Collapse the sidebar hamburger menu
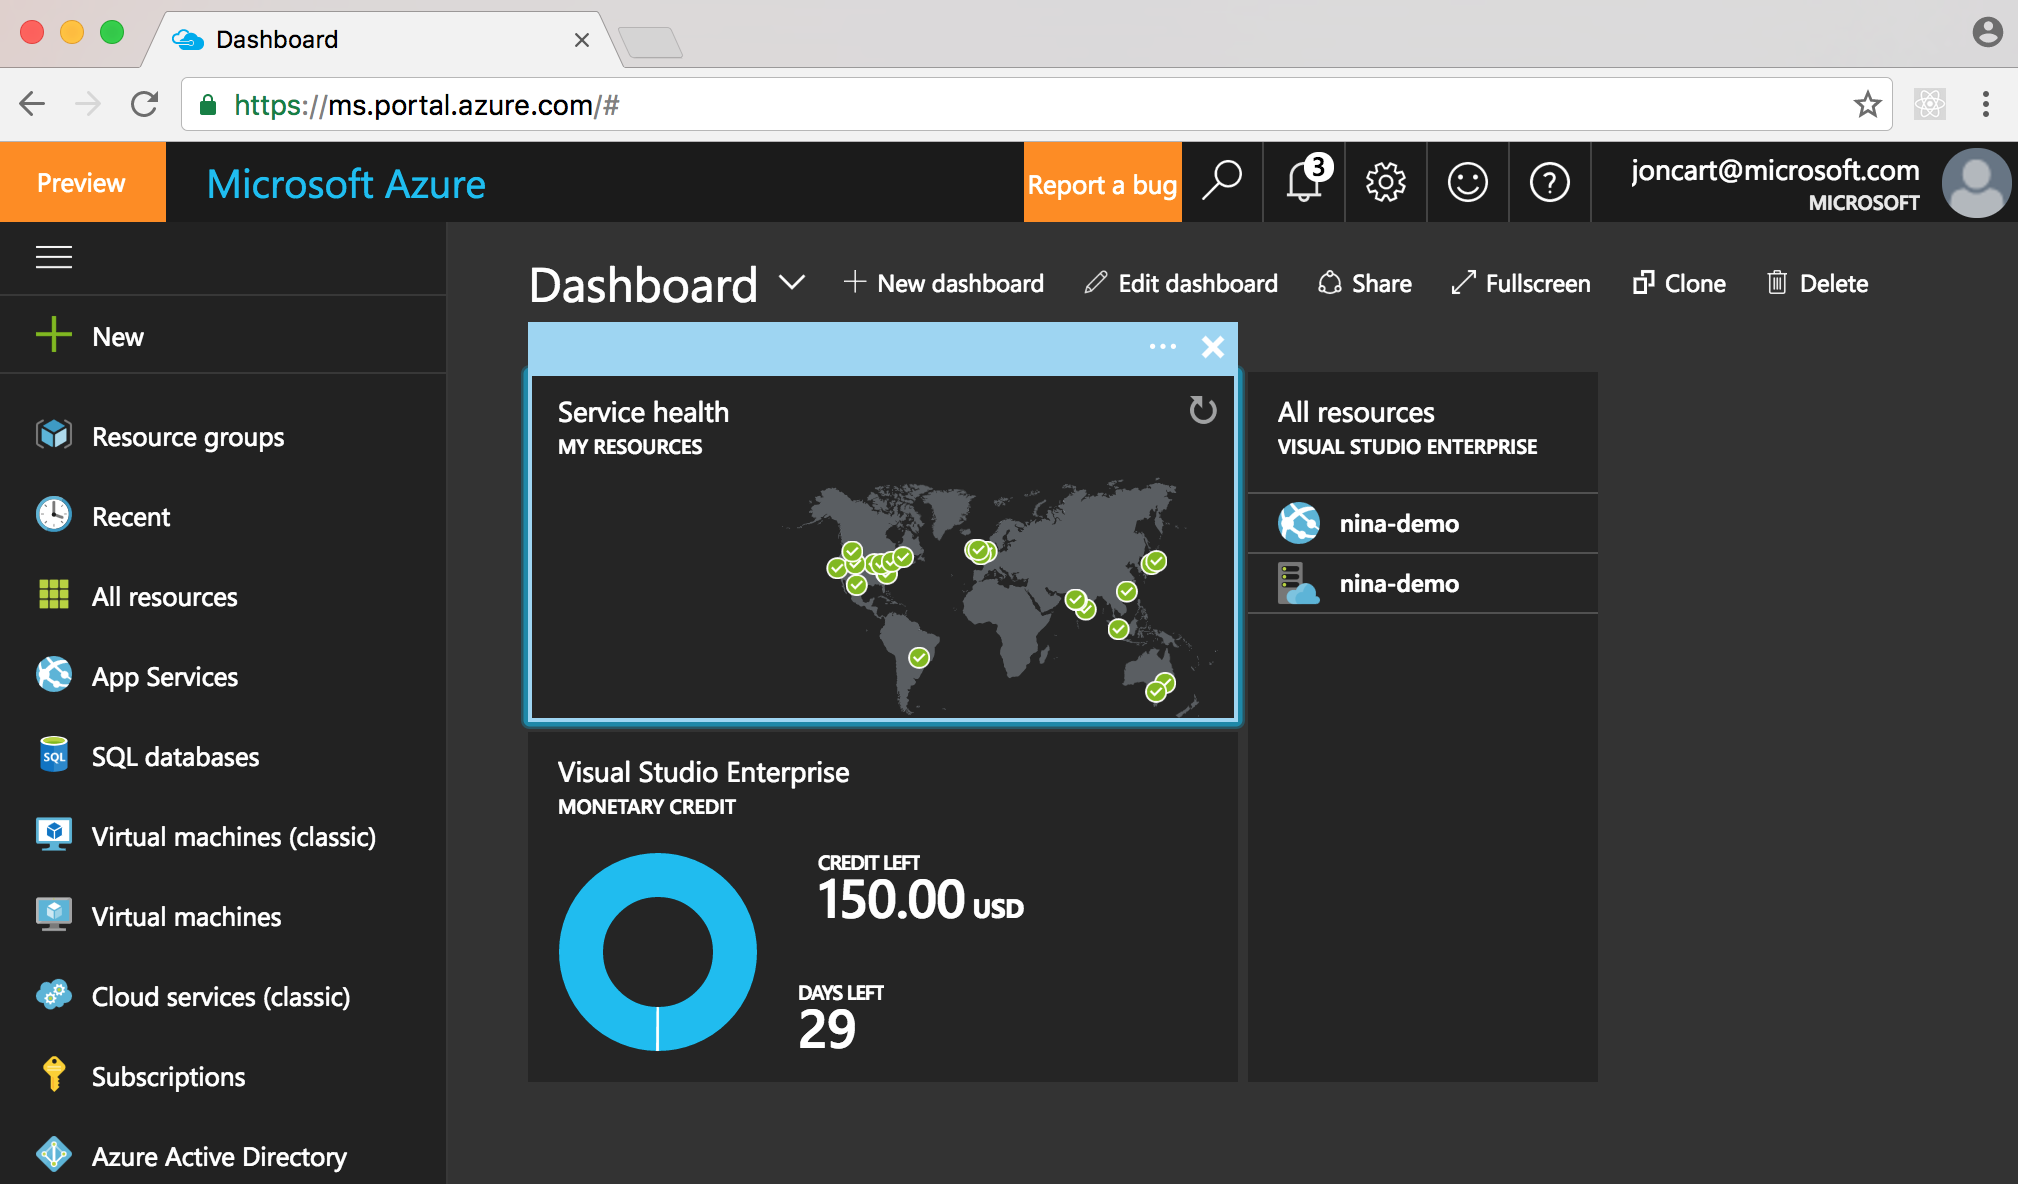This screenshot has width=2018, height=1184. [54, 257]
